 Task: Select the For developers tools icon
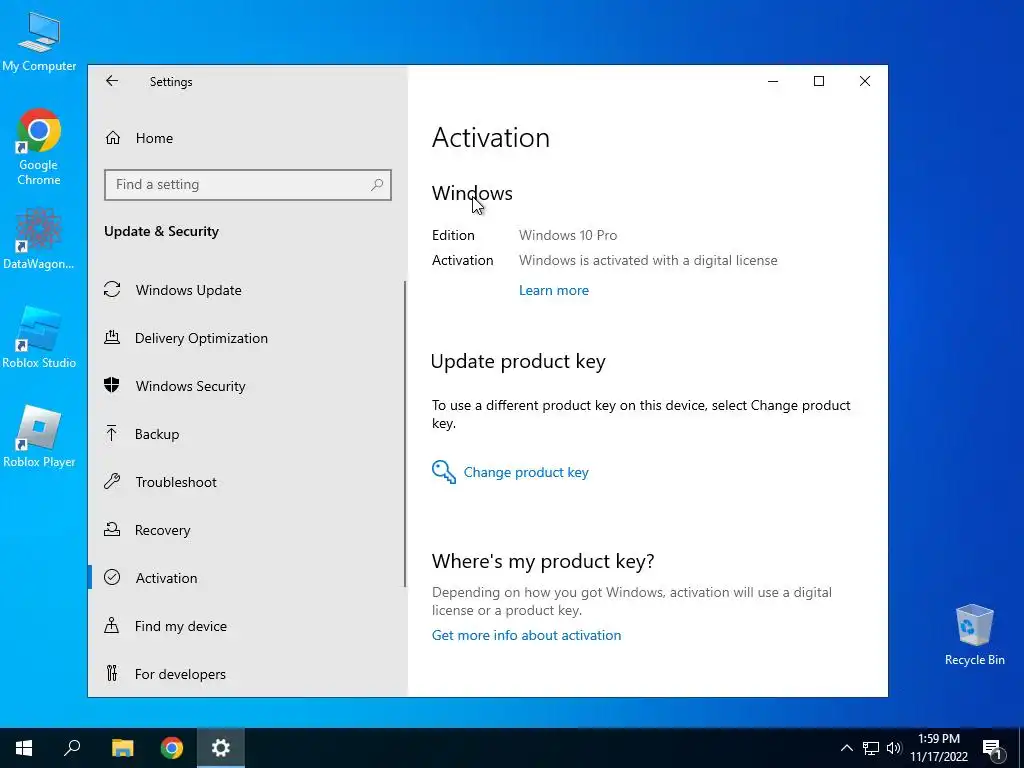tap(112, 673)
